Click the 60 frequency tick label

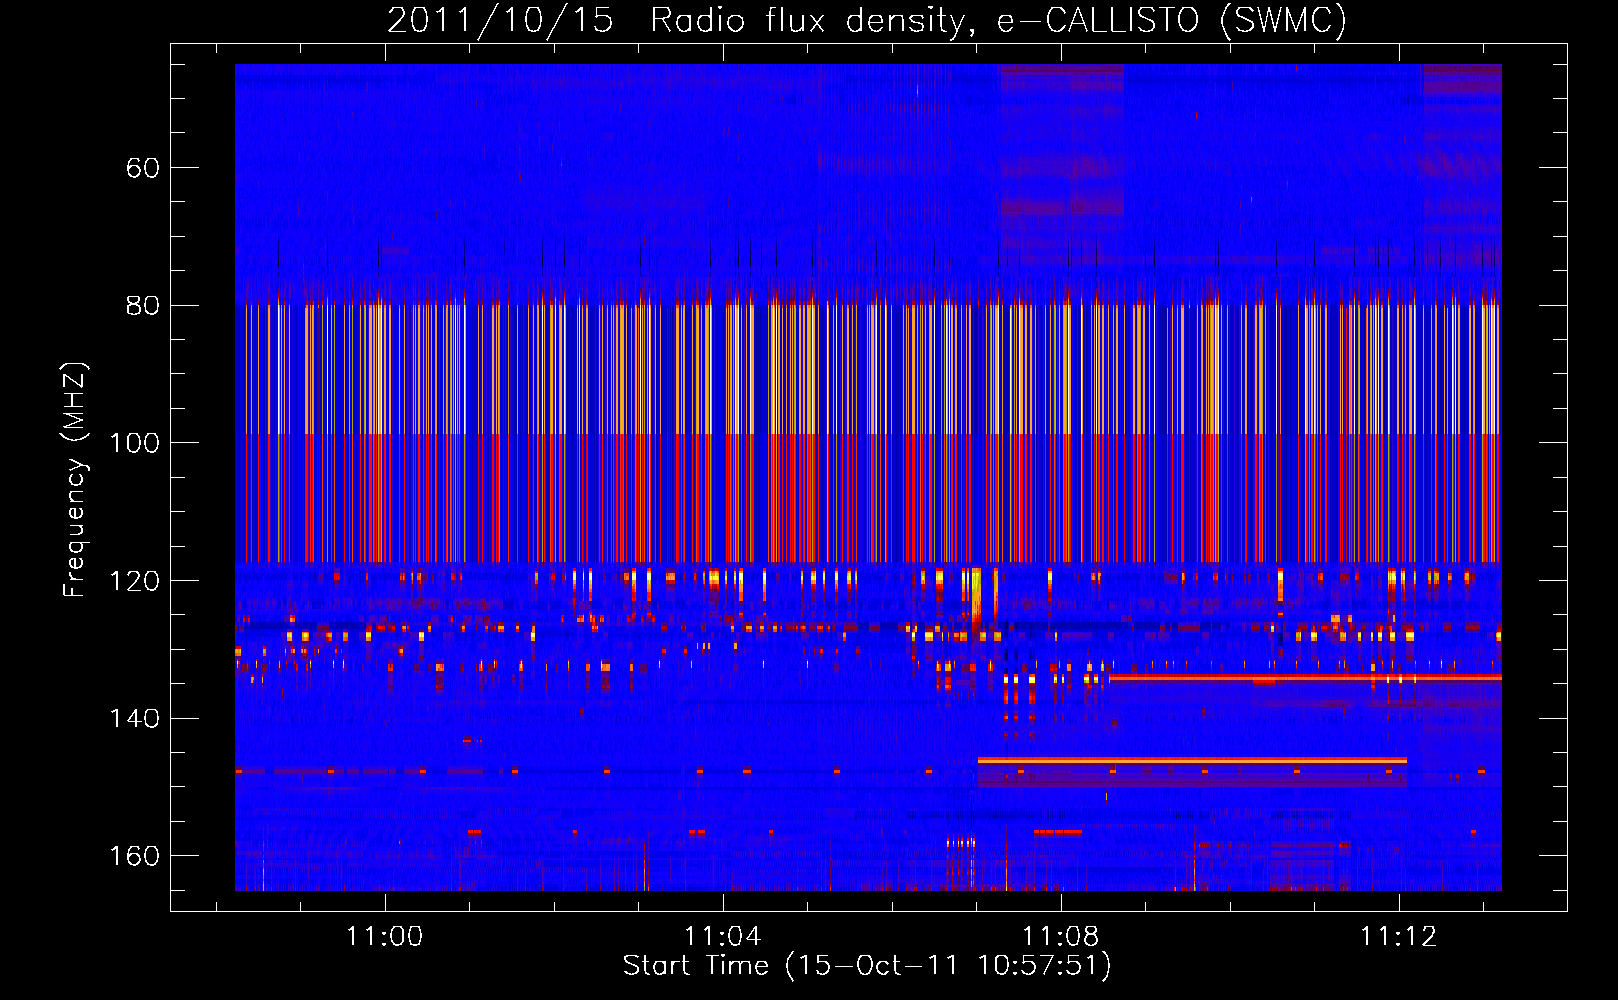point(143,168)
